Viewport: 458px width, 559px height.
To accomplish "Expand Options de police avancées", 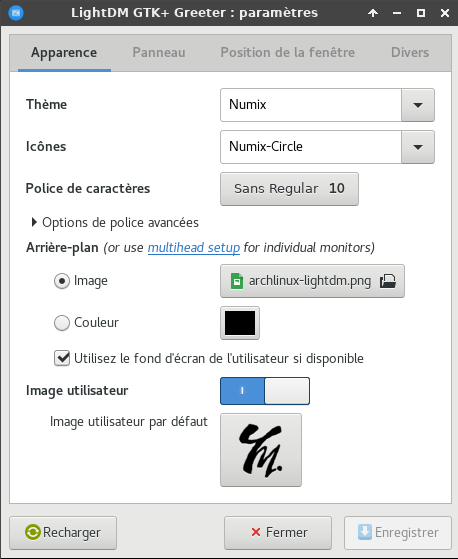I will coord(114,222).
